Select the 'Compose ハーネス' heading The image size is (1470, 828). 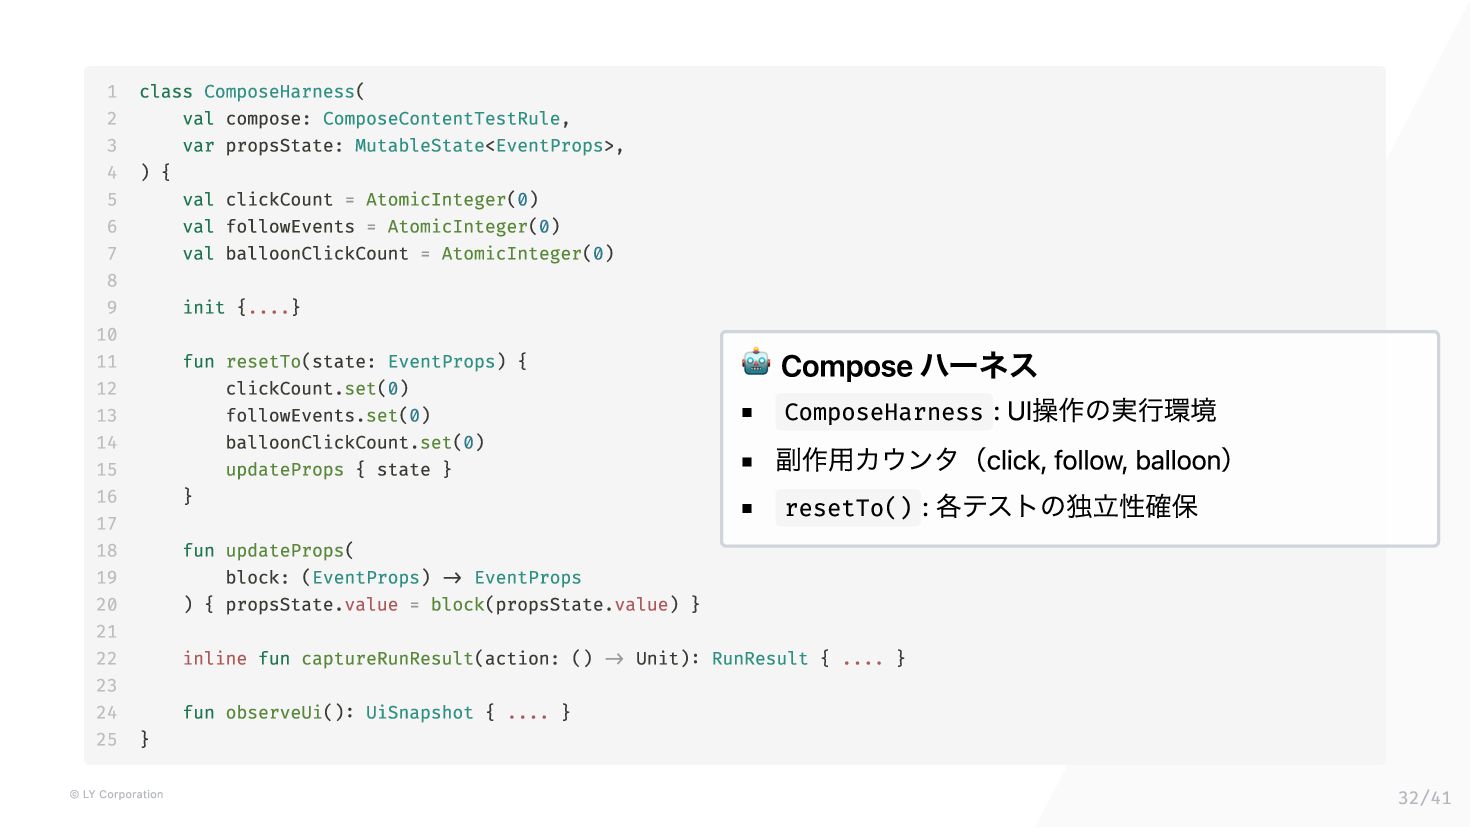909,366
